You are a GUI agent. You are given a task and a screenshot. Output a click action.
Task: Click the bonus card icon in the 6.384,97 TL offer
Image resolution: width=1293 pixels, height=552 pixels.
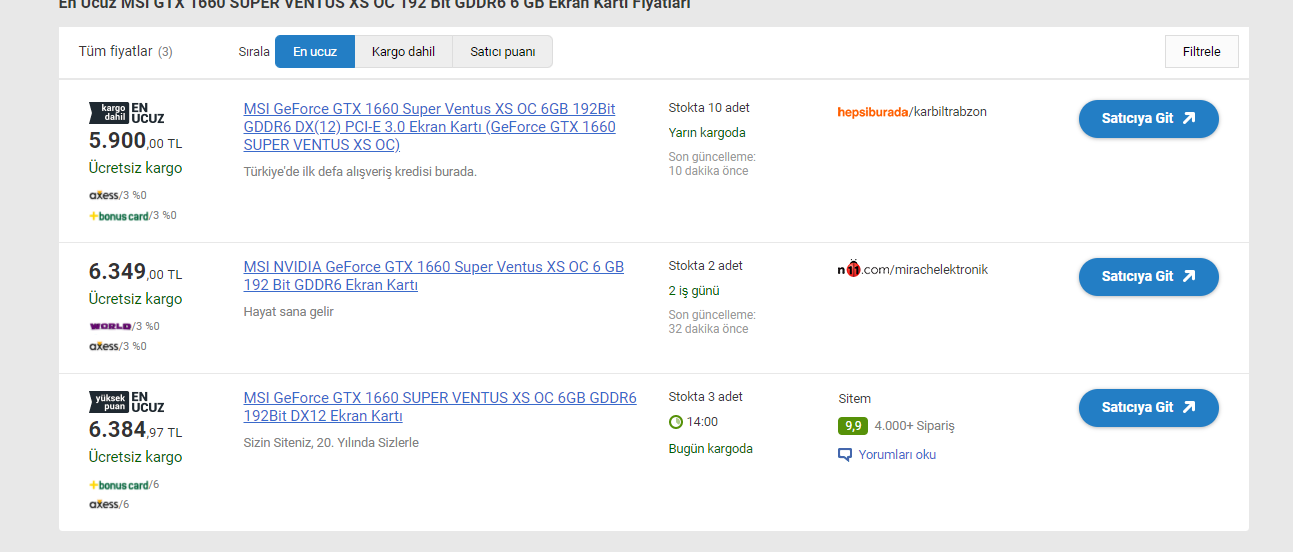[x=119, y=485]
